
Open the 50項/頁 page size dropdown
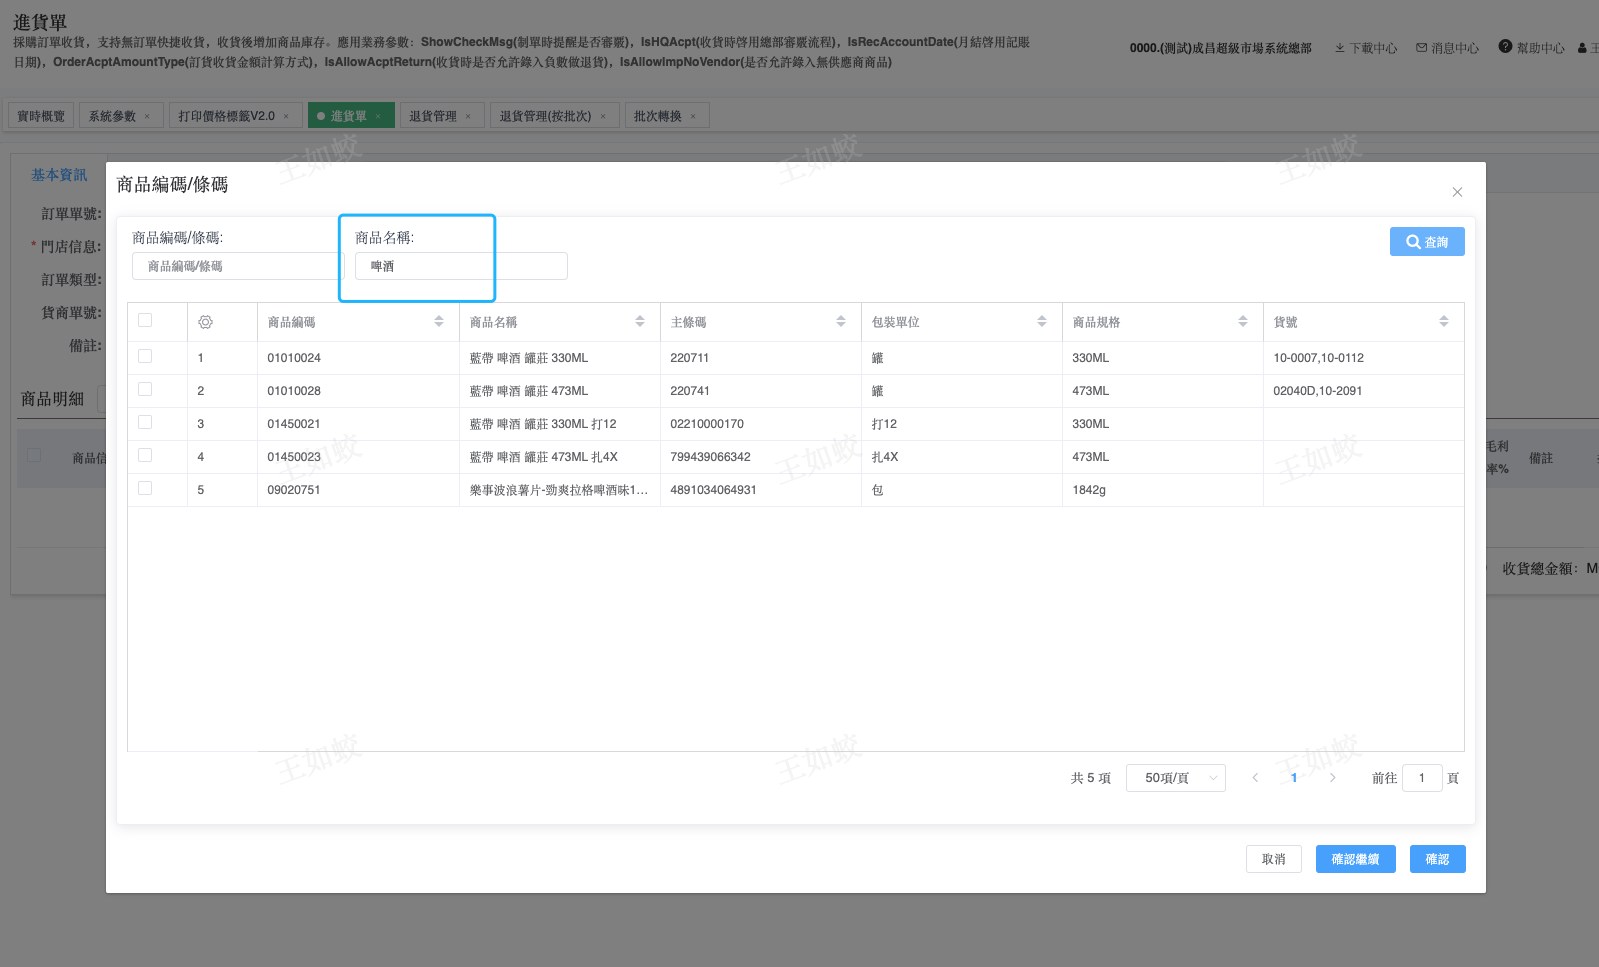click(x=1175, y=778)
